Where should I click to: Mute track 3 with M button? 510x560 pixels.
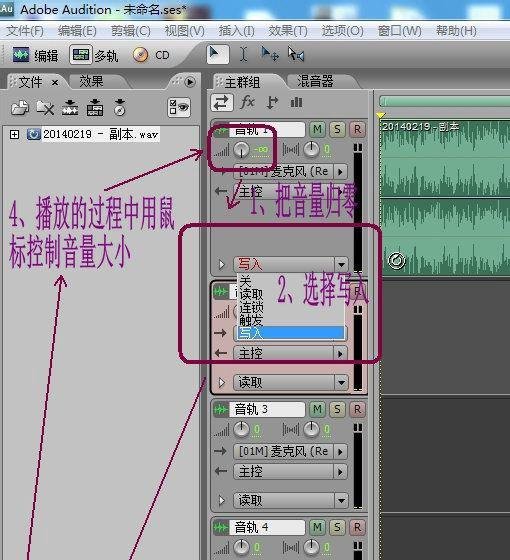[x=317, y=409]
